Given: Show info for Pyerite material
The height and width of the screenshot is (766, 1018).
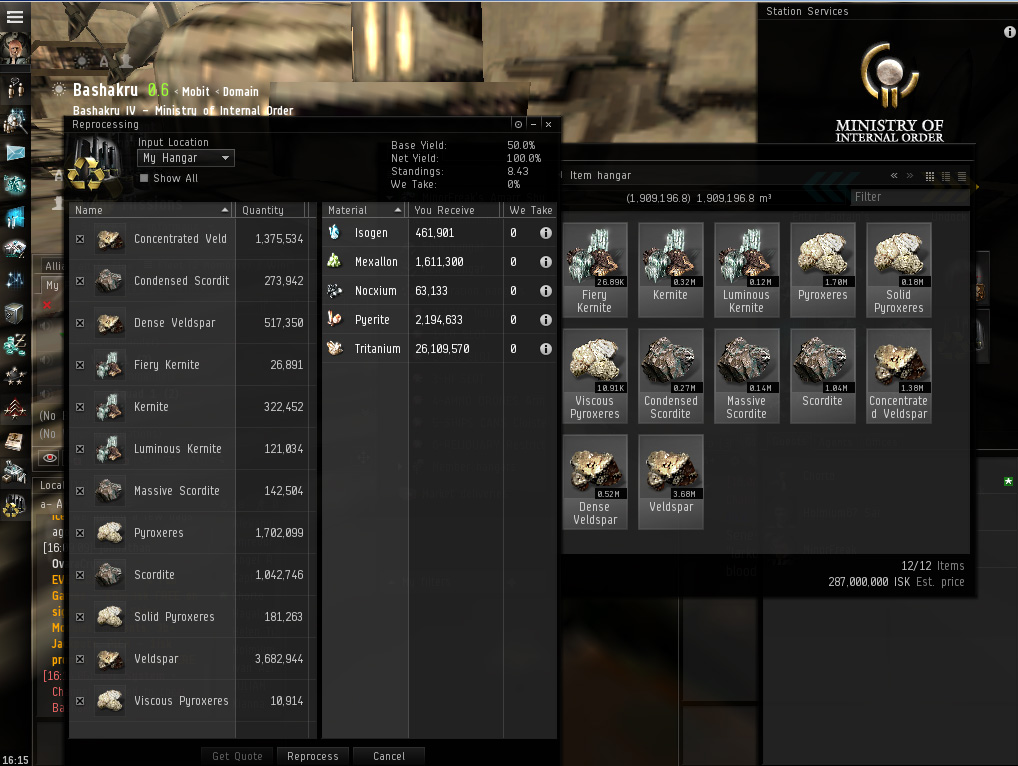Looking at the screenshot, I should click(545, 319).
